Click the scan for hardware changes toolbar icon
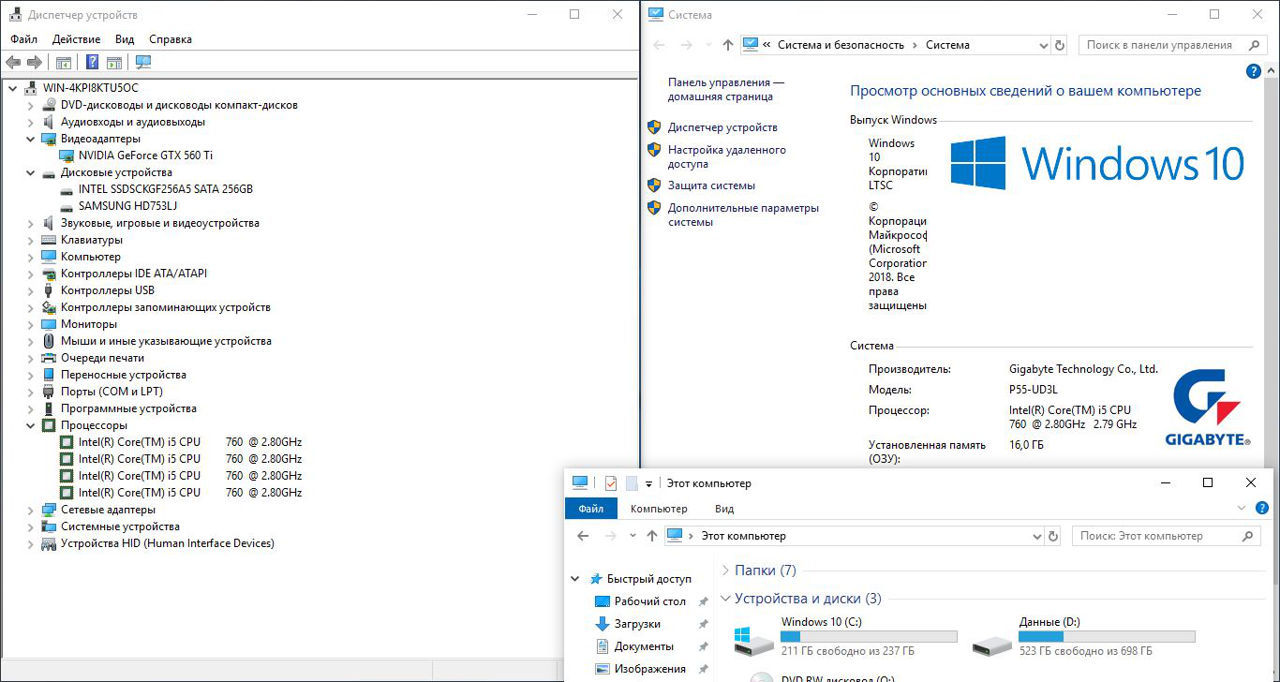This screenshot has width=1280, height=682. click(143, 62)
